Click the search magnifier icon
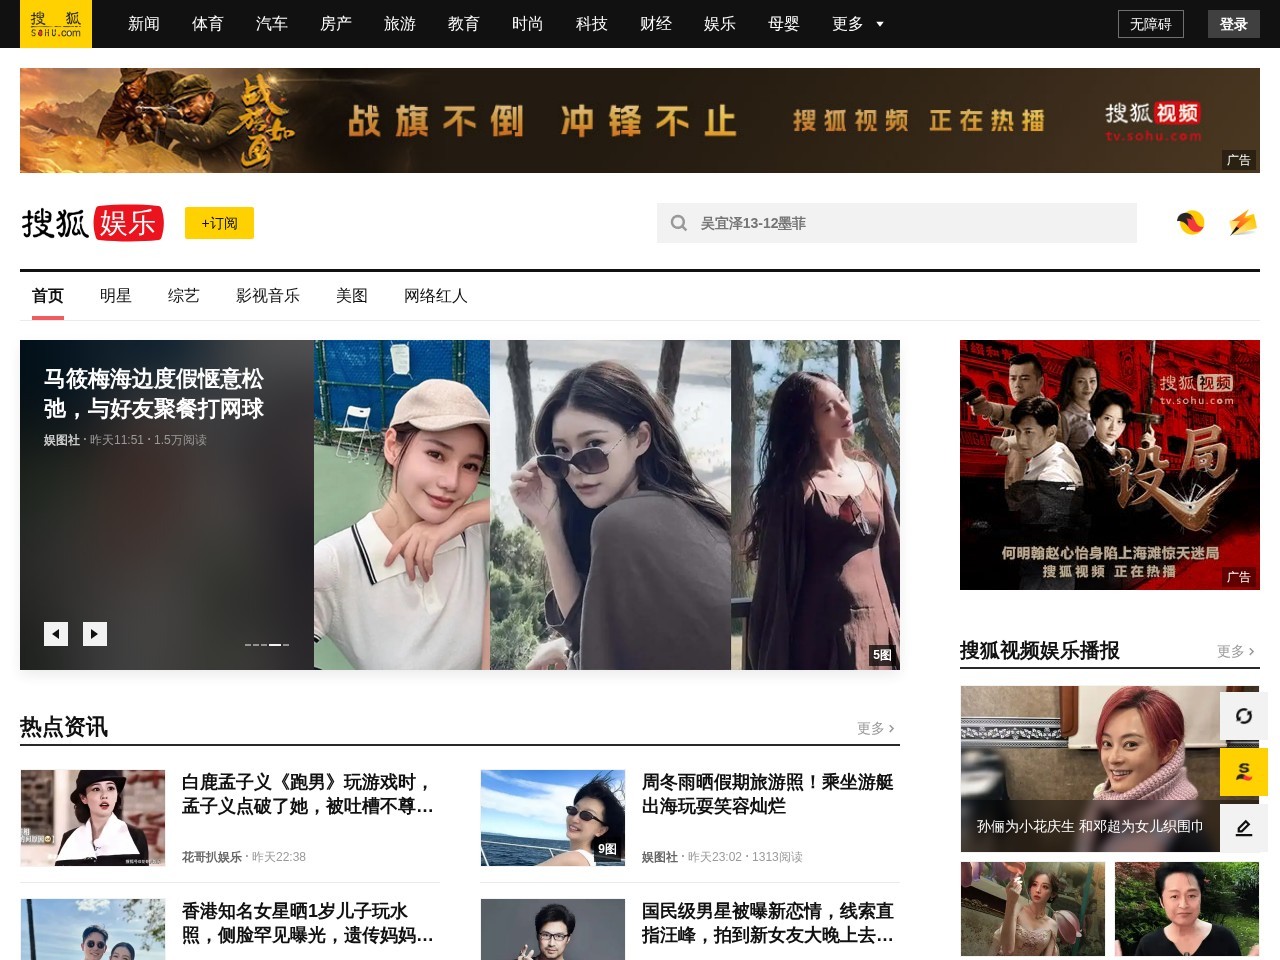Screen dimensions: 1280x960 point(679,223)
